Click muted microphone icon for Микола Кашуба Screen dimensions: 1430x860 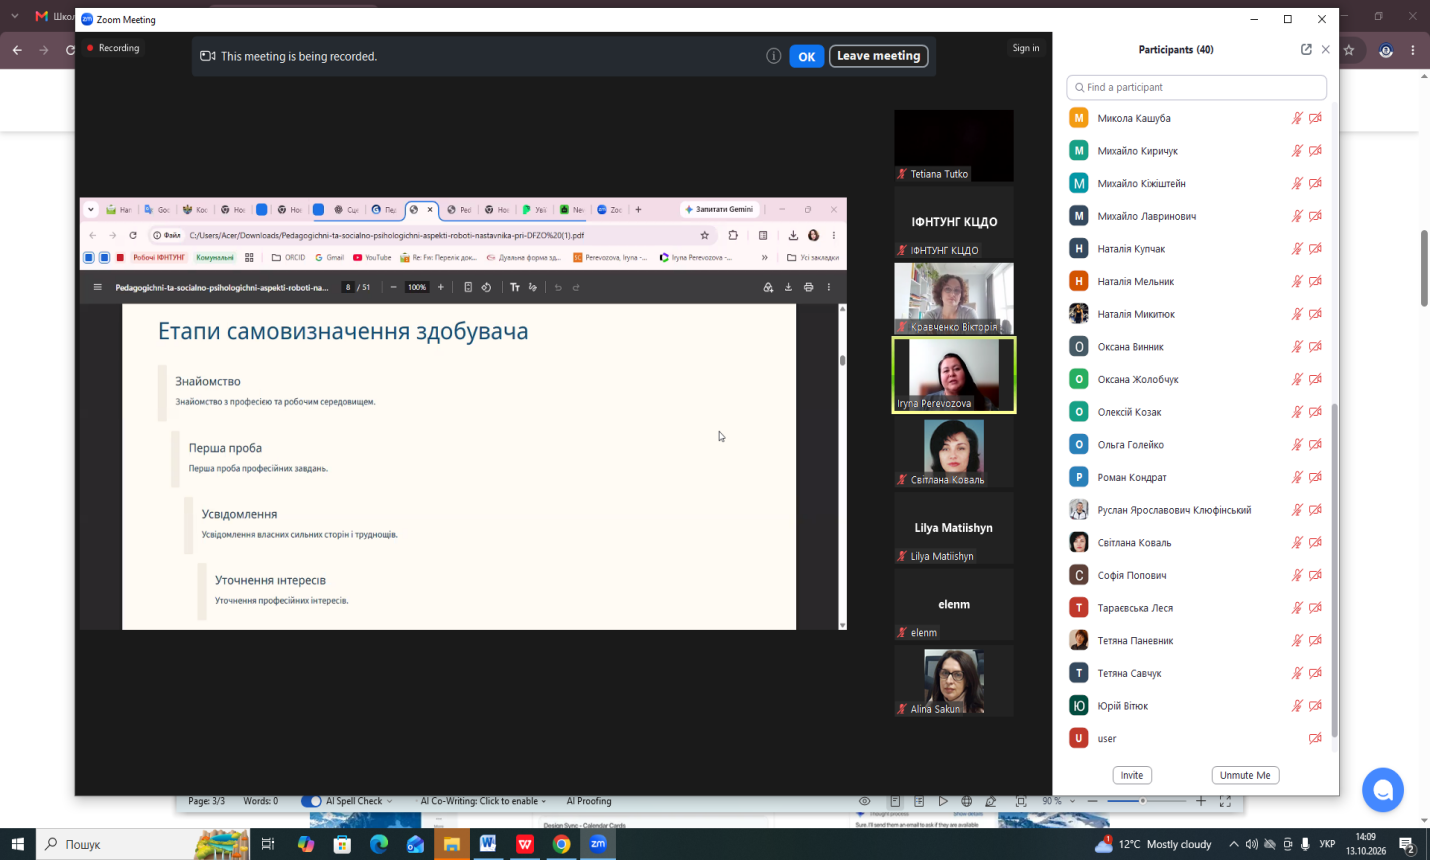pyautogui.click(x=1297, y=118)
